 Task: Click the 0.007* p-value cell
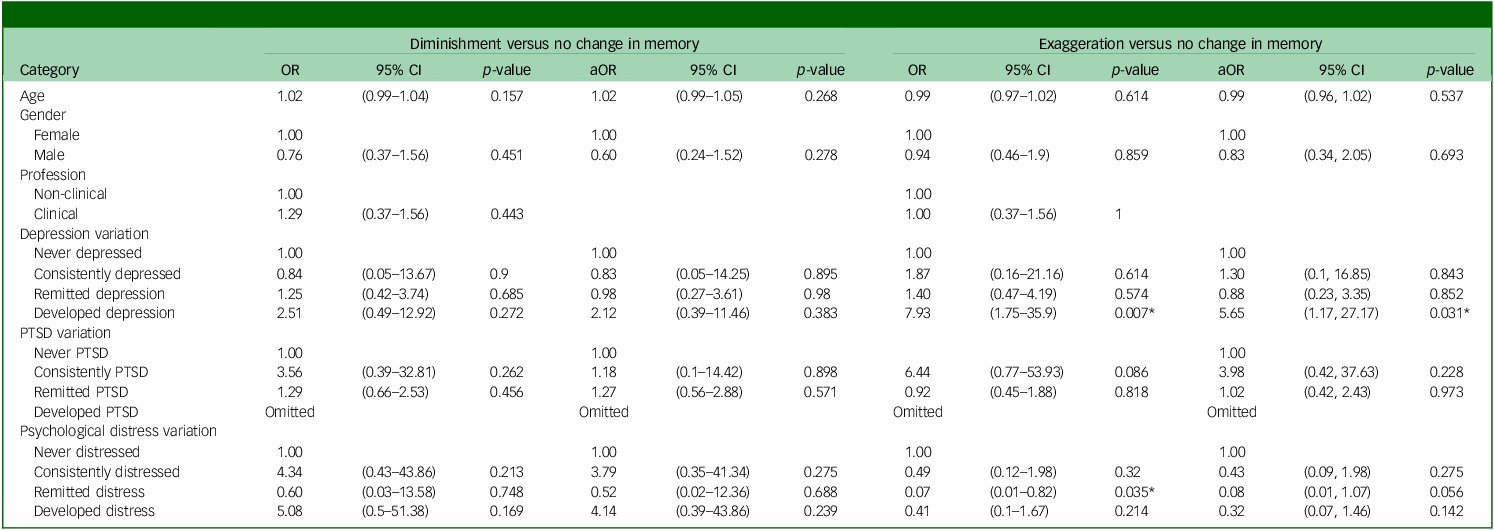point(1135,313)
